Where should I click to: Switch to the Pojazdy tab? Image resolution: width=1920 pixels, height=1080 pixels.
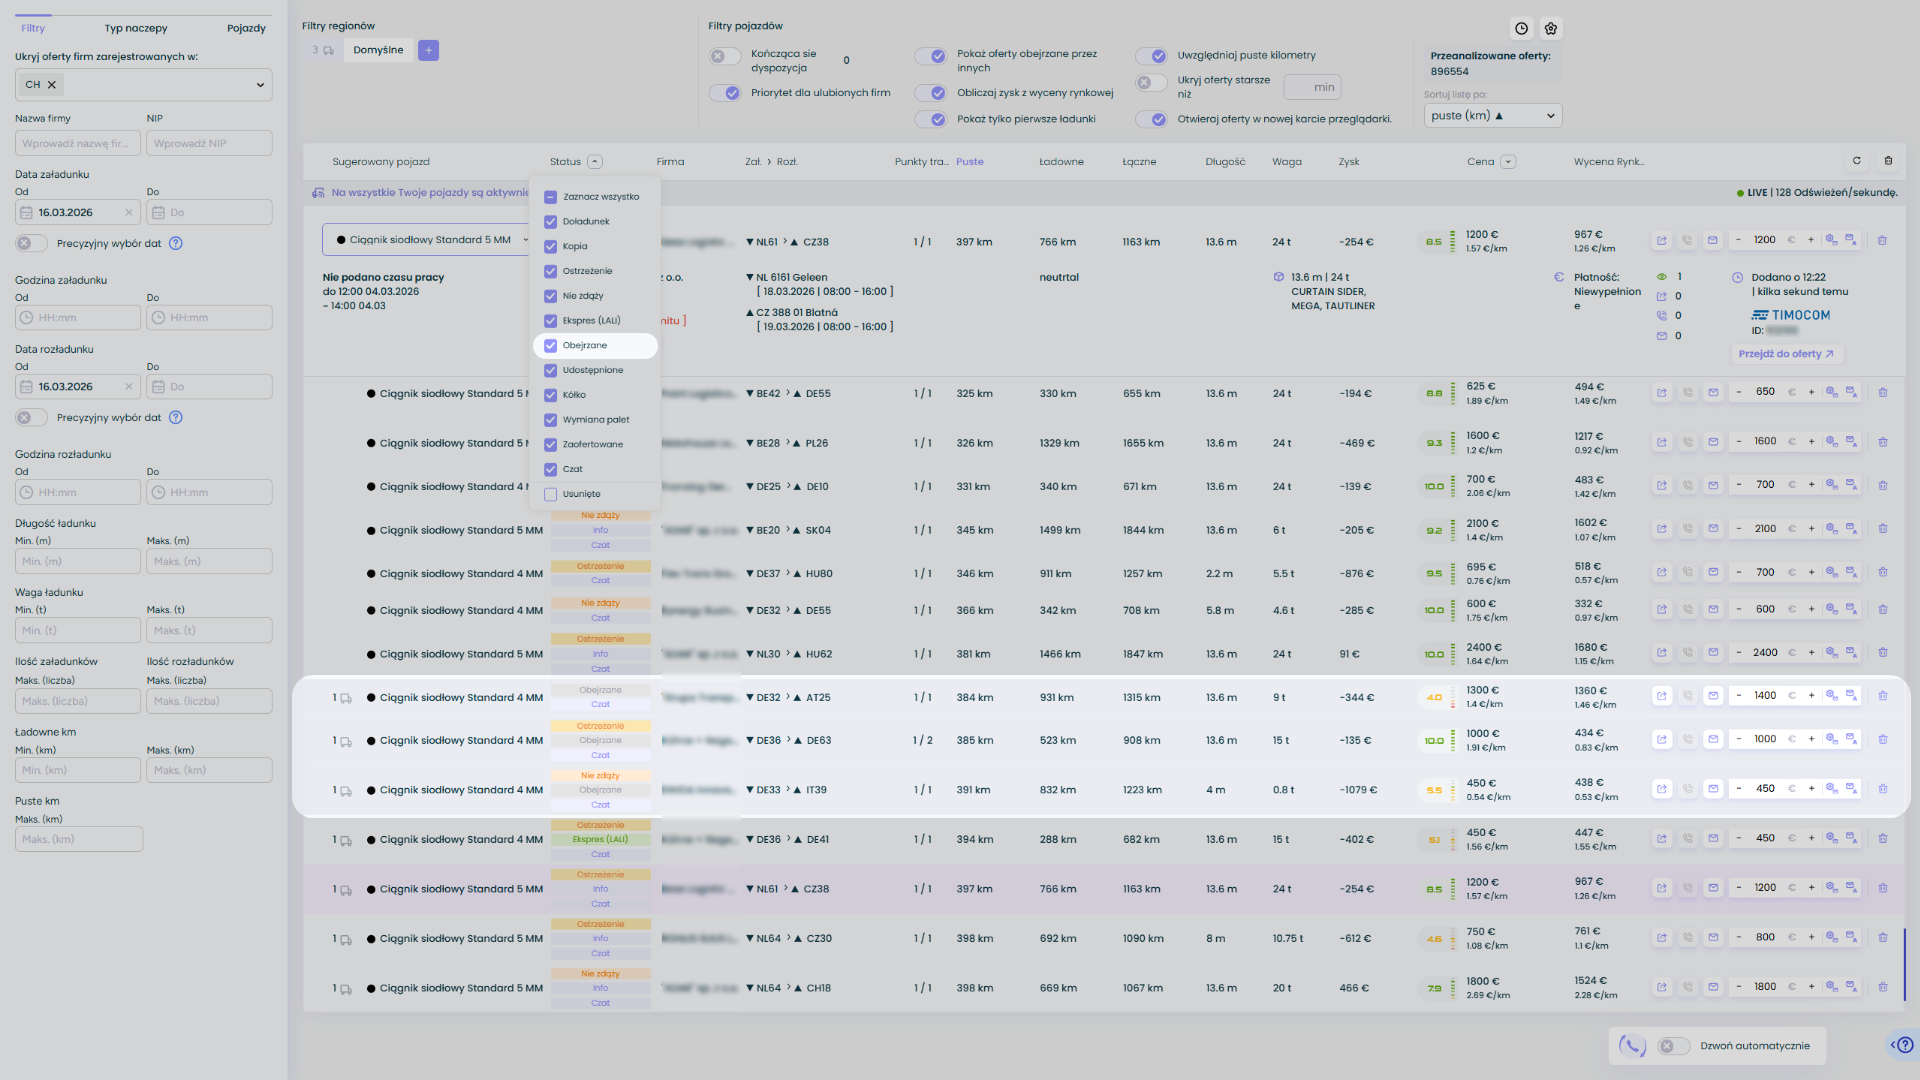tap(246, 28)
